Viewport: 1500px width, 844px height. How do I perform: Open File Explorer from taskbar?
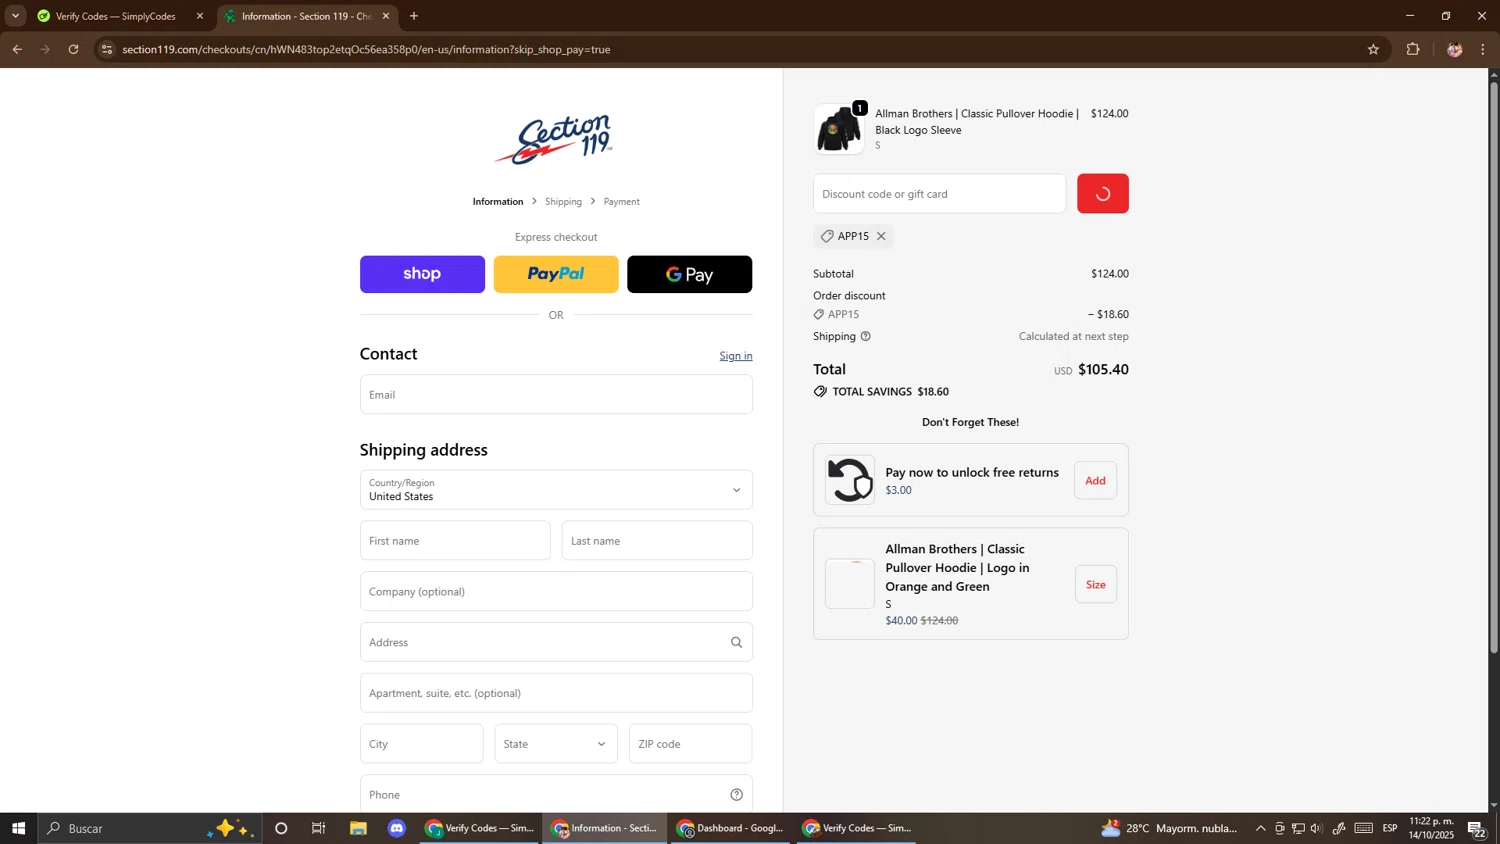pyautogui.click(x=358, y=828)
